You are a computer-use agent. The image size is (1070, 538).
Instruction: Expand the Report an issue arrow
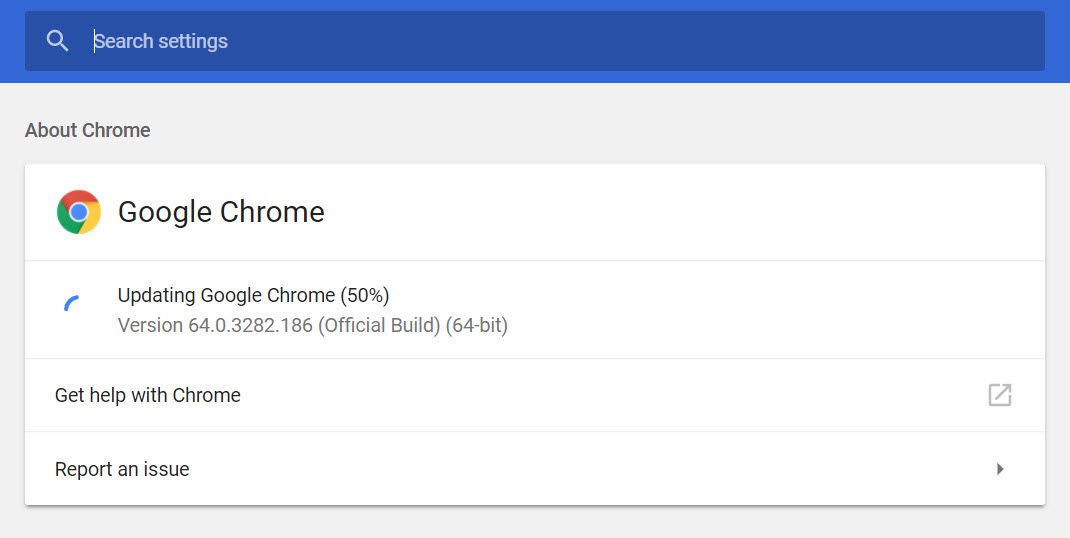point(1000,469)
